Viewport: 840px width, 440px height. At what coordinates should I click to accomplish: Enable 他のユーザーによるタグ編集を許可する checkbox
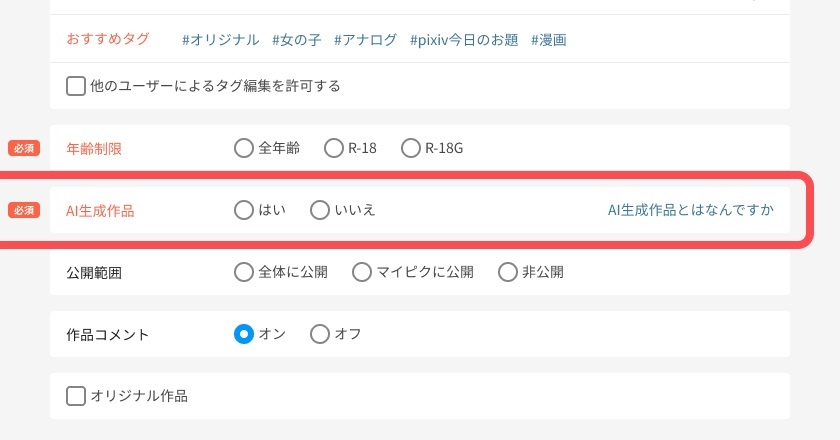pos(76,86)
